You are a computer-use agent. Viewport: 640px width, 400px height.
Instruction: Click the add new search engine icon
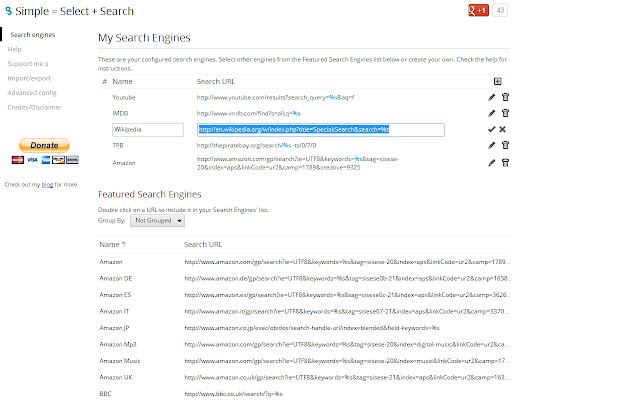coord(497,81)
